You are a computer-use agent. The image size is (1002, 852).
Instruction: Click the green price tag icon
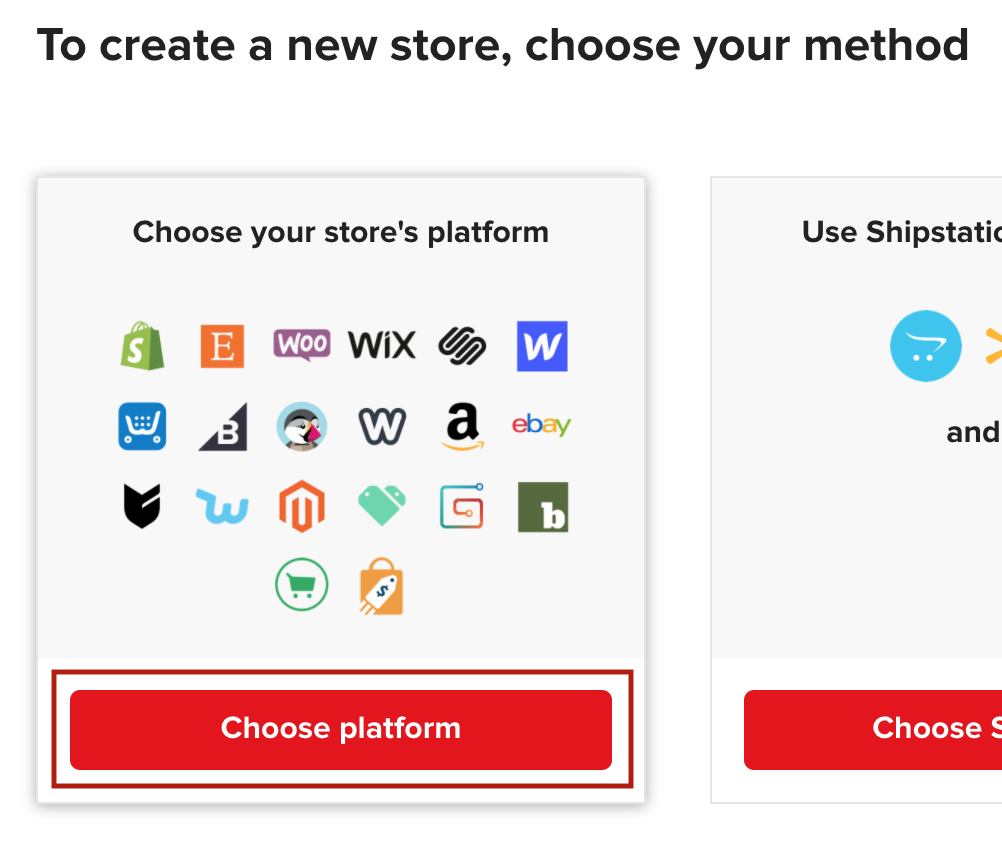click(x=382, y=505)
